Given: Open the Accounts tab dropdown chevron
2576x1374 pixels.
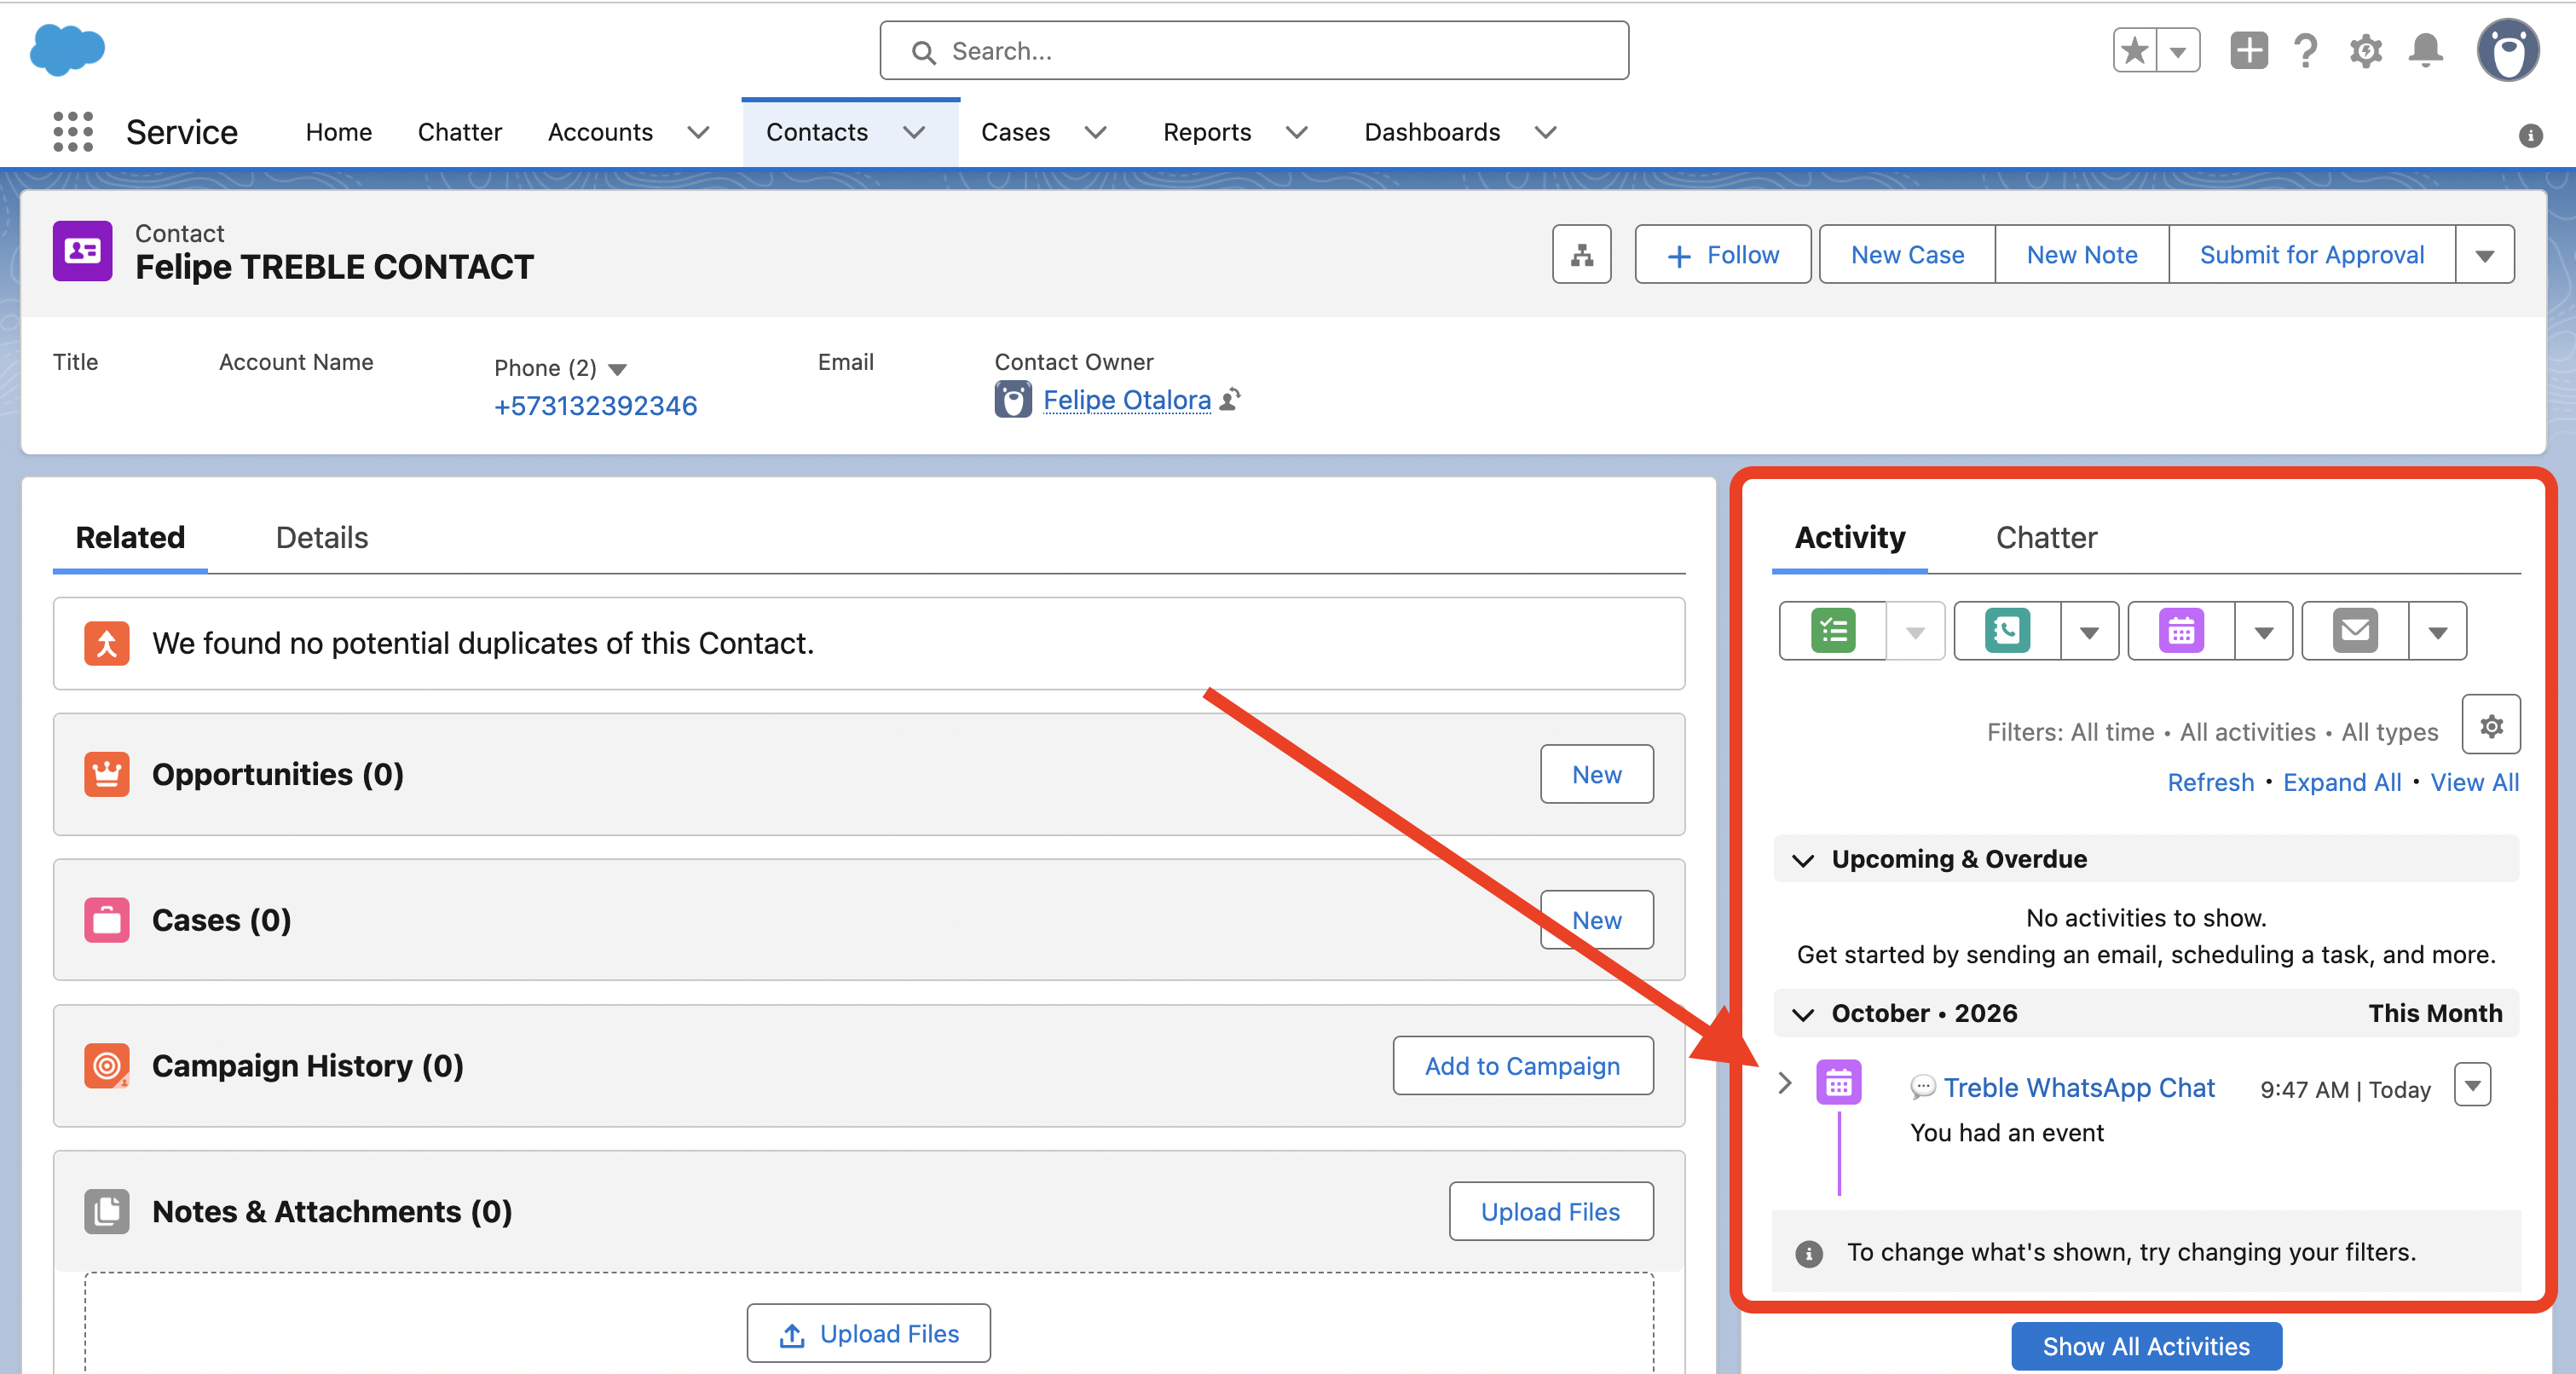Looking at the screenshot, I should 699,132.
